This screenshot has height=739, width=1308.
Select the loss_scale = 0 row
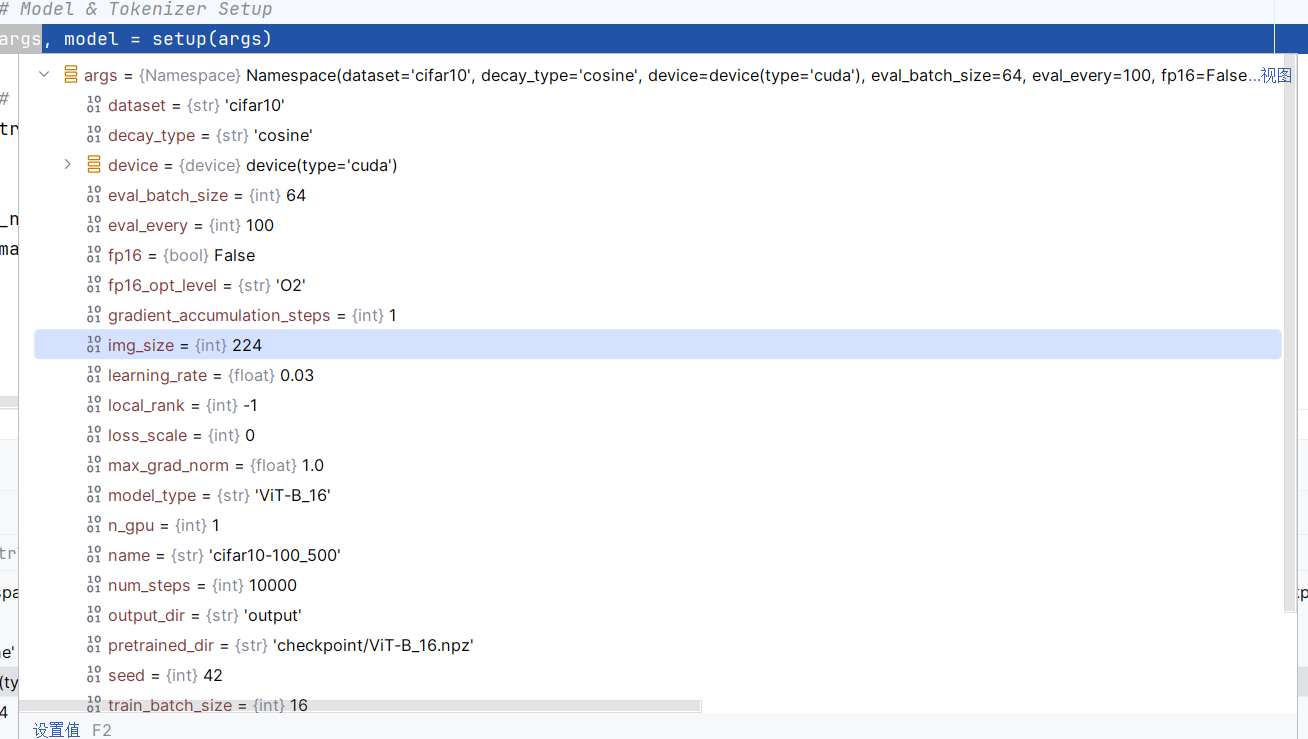(x=658, y=435)
